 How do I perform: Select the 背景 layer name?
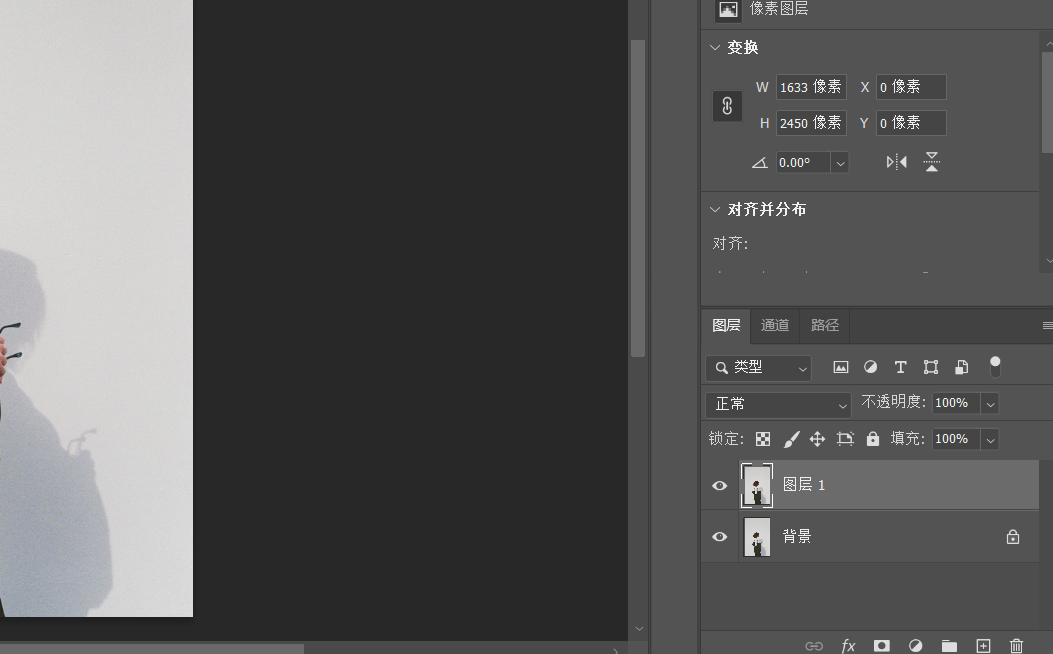[x=797, y=536]
